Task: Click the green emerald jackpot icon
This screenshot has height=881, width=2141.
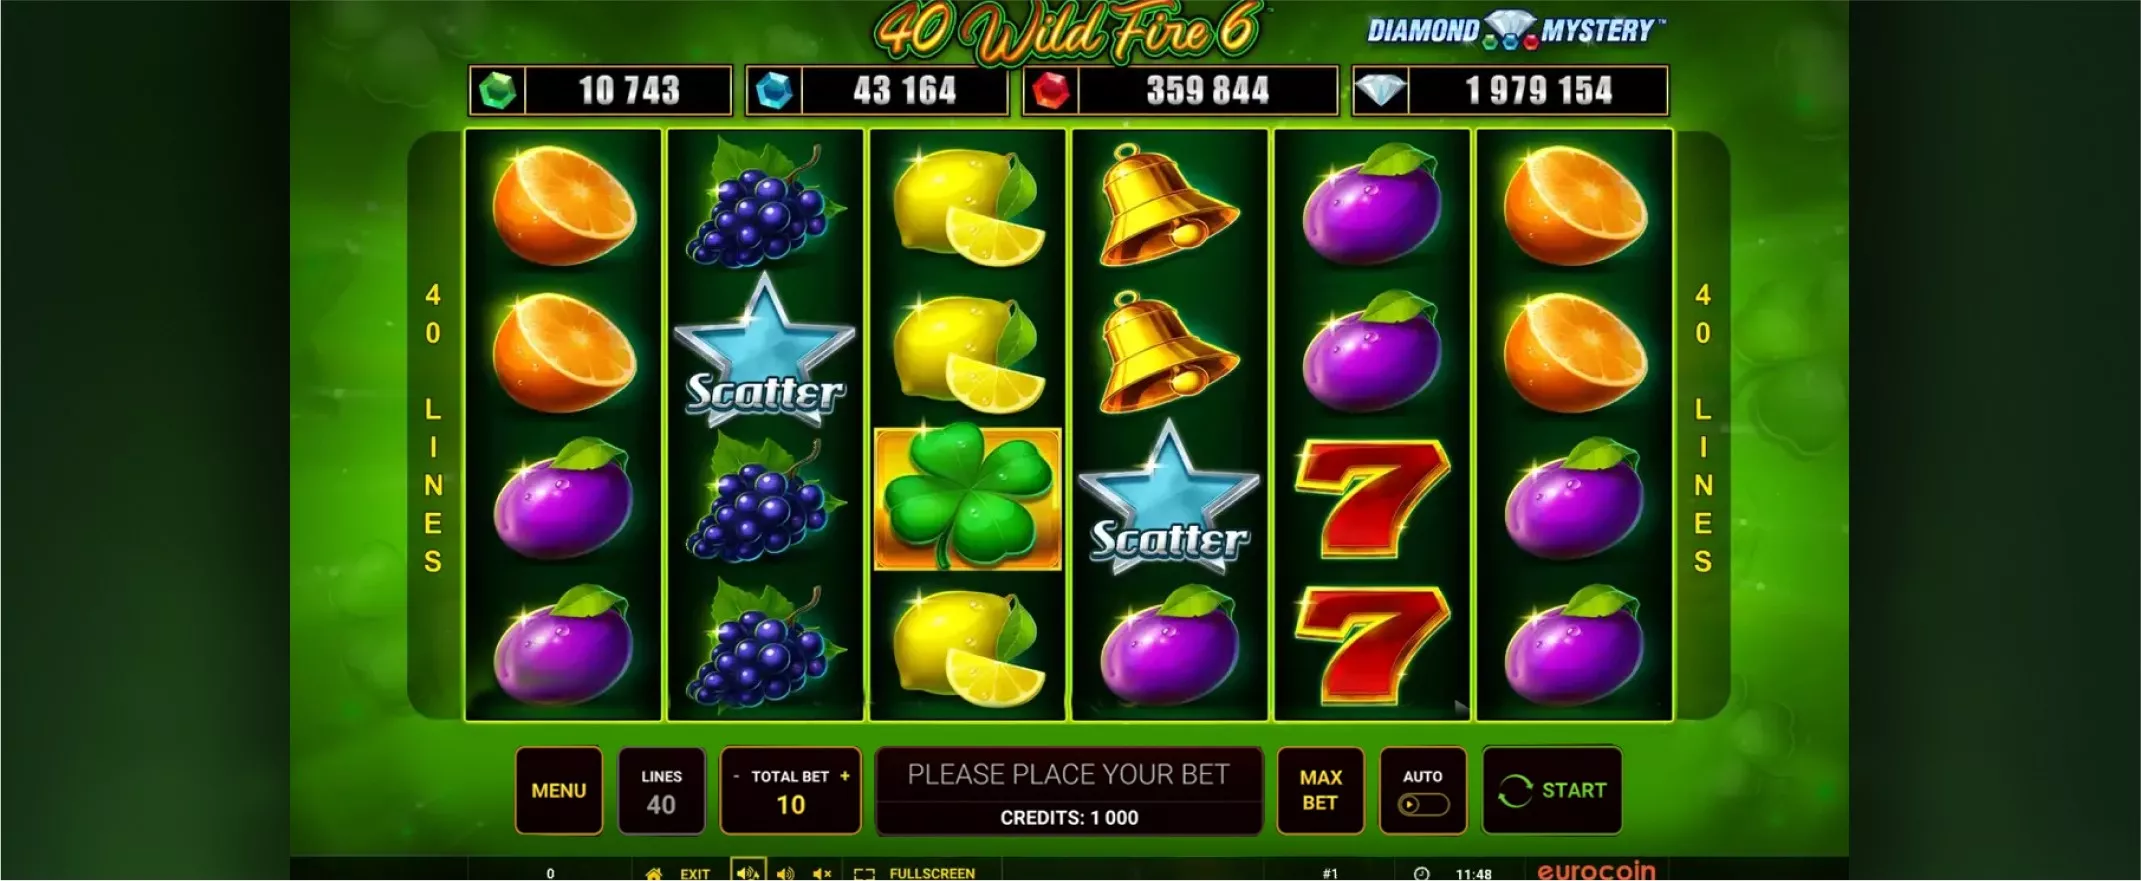Action: 497,91
